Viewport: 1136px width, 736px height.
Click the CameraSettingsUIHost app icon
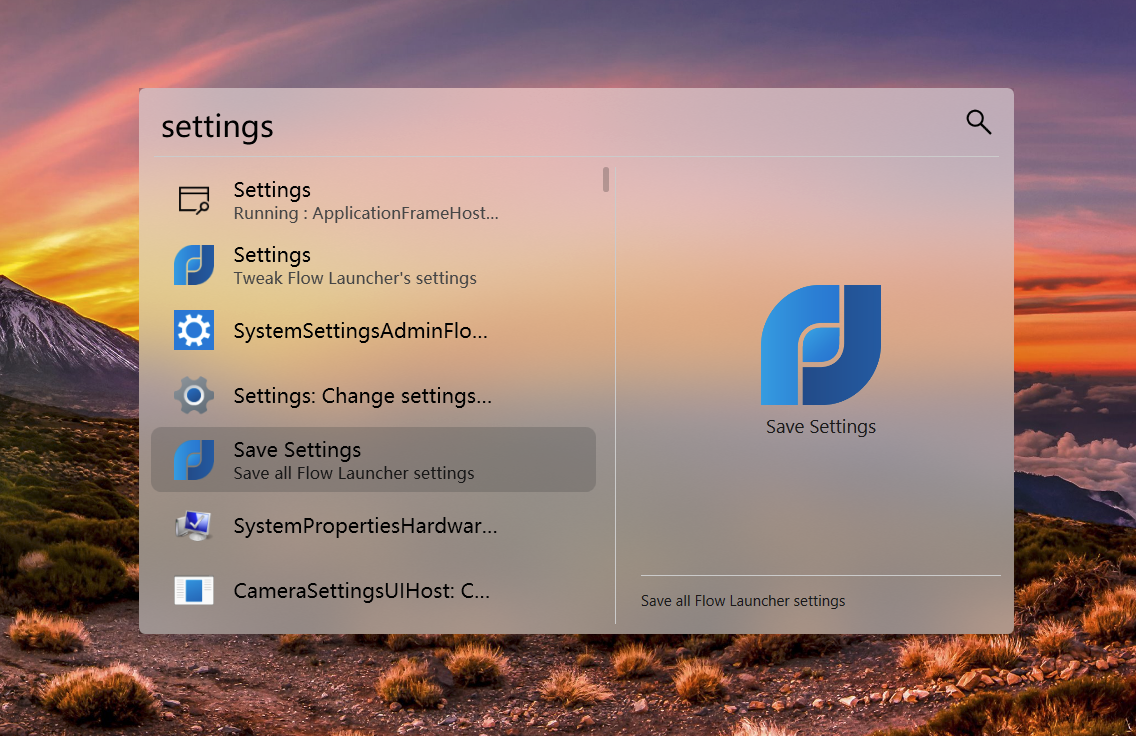click(193, 590)
